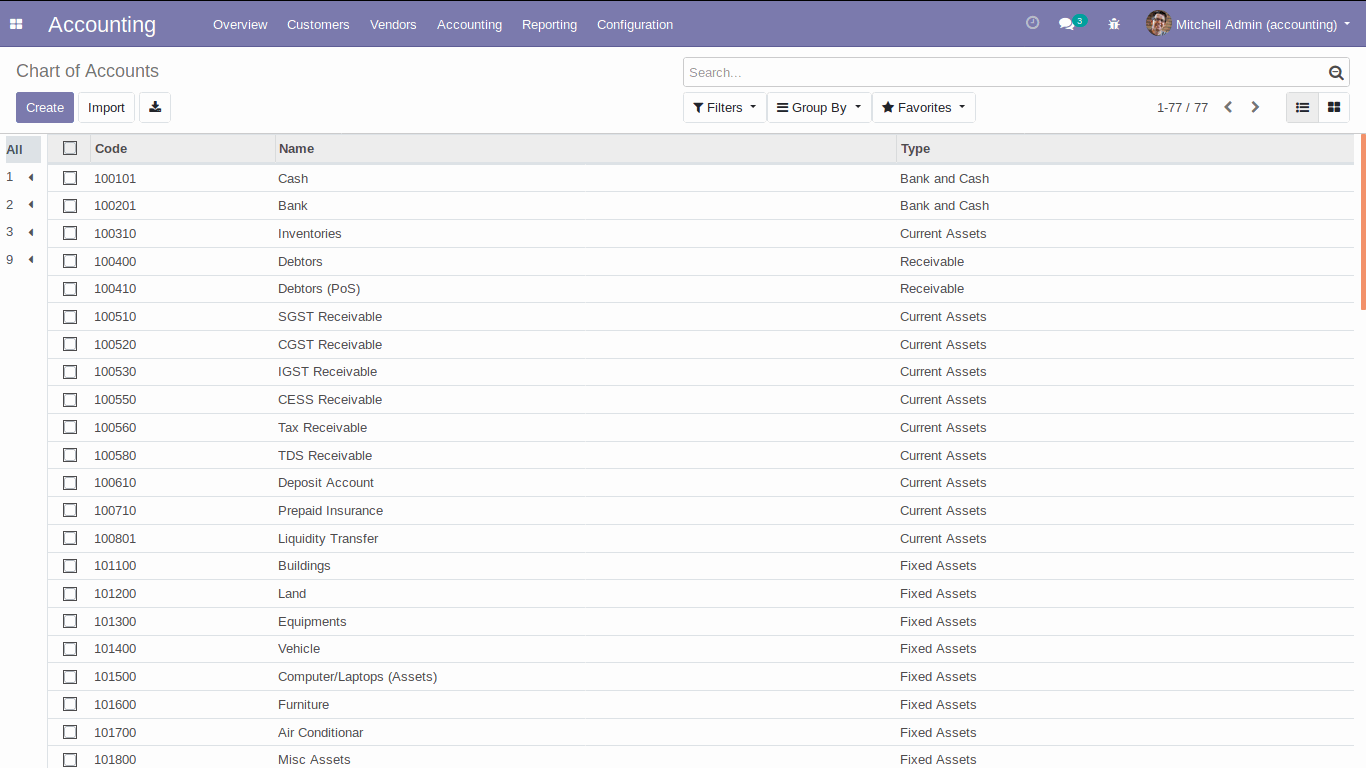The height and width of the screenshot is (768, 1366).
Task: Expand account group 1 arrow
Action: (31, 177)
